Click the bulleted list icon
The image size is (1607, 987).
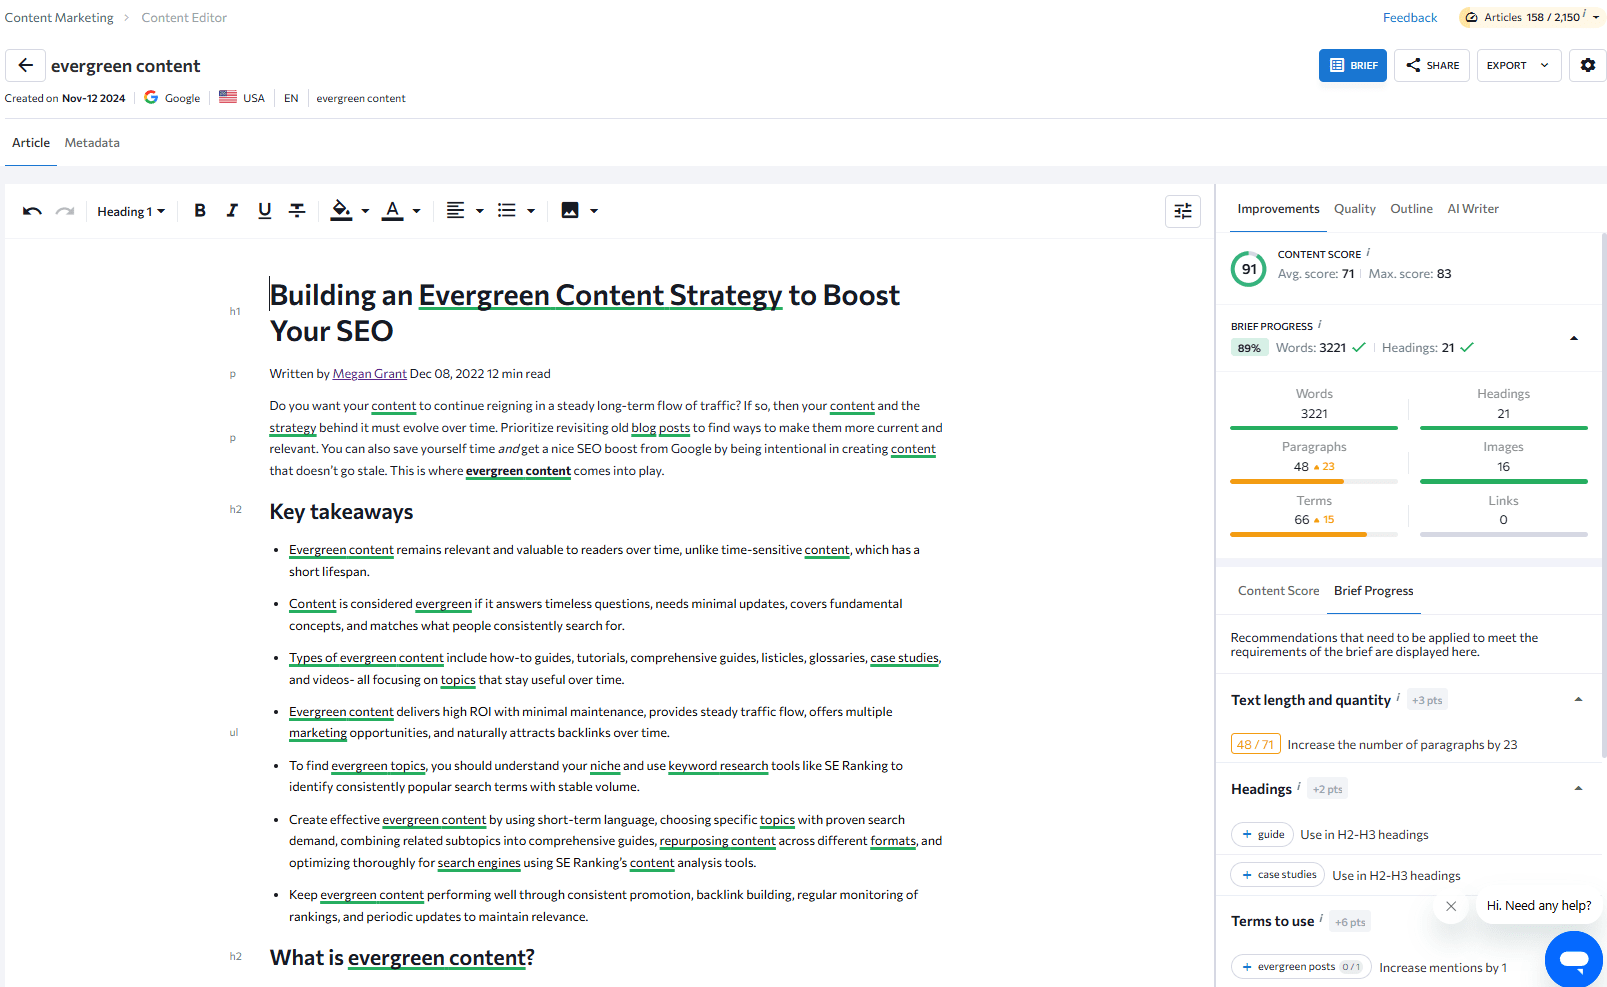[507, 211]
